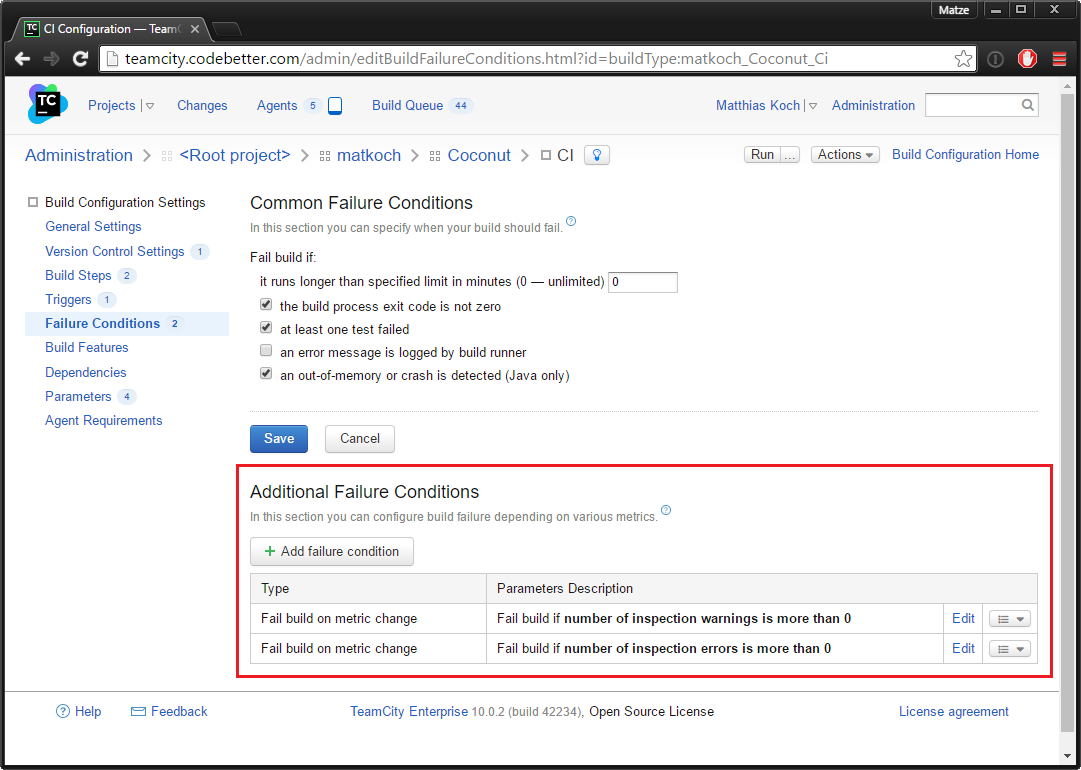Screen dimensions: 1081x770
Task: Enable 'error message is logged by build runner'
Action: (x=266, y=350)
